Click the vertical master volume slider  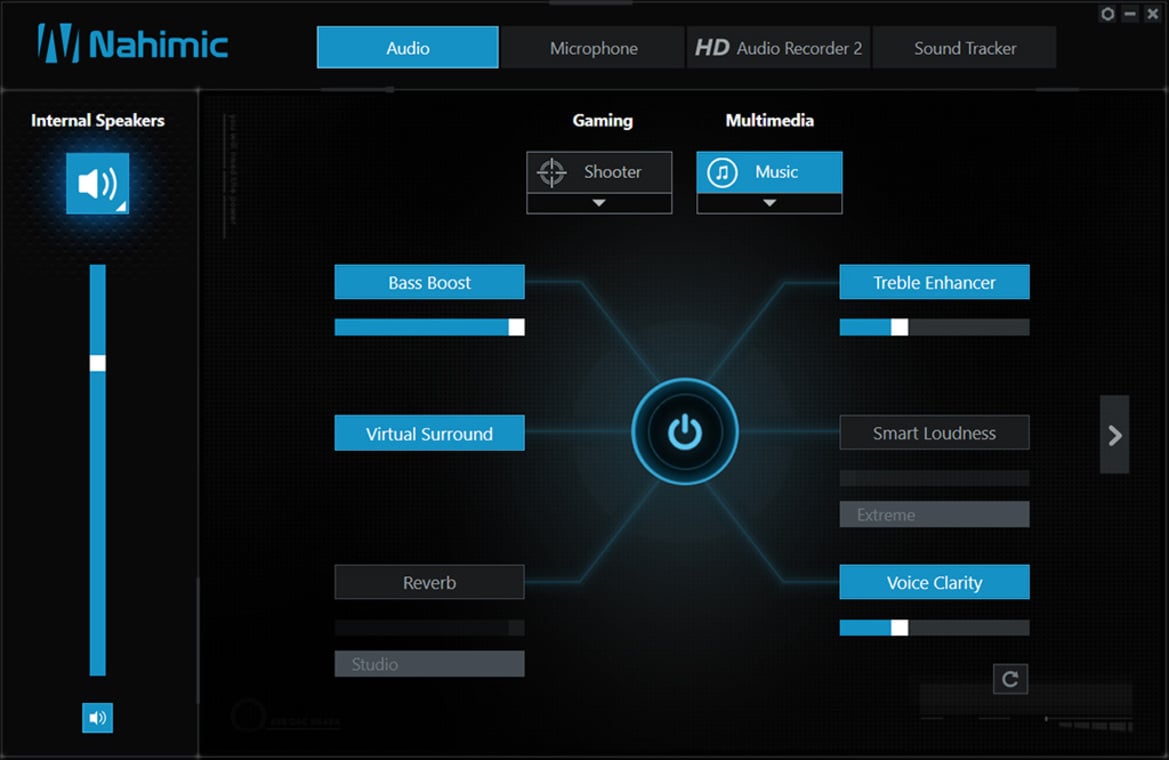[98, 470]
